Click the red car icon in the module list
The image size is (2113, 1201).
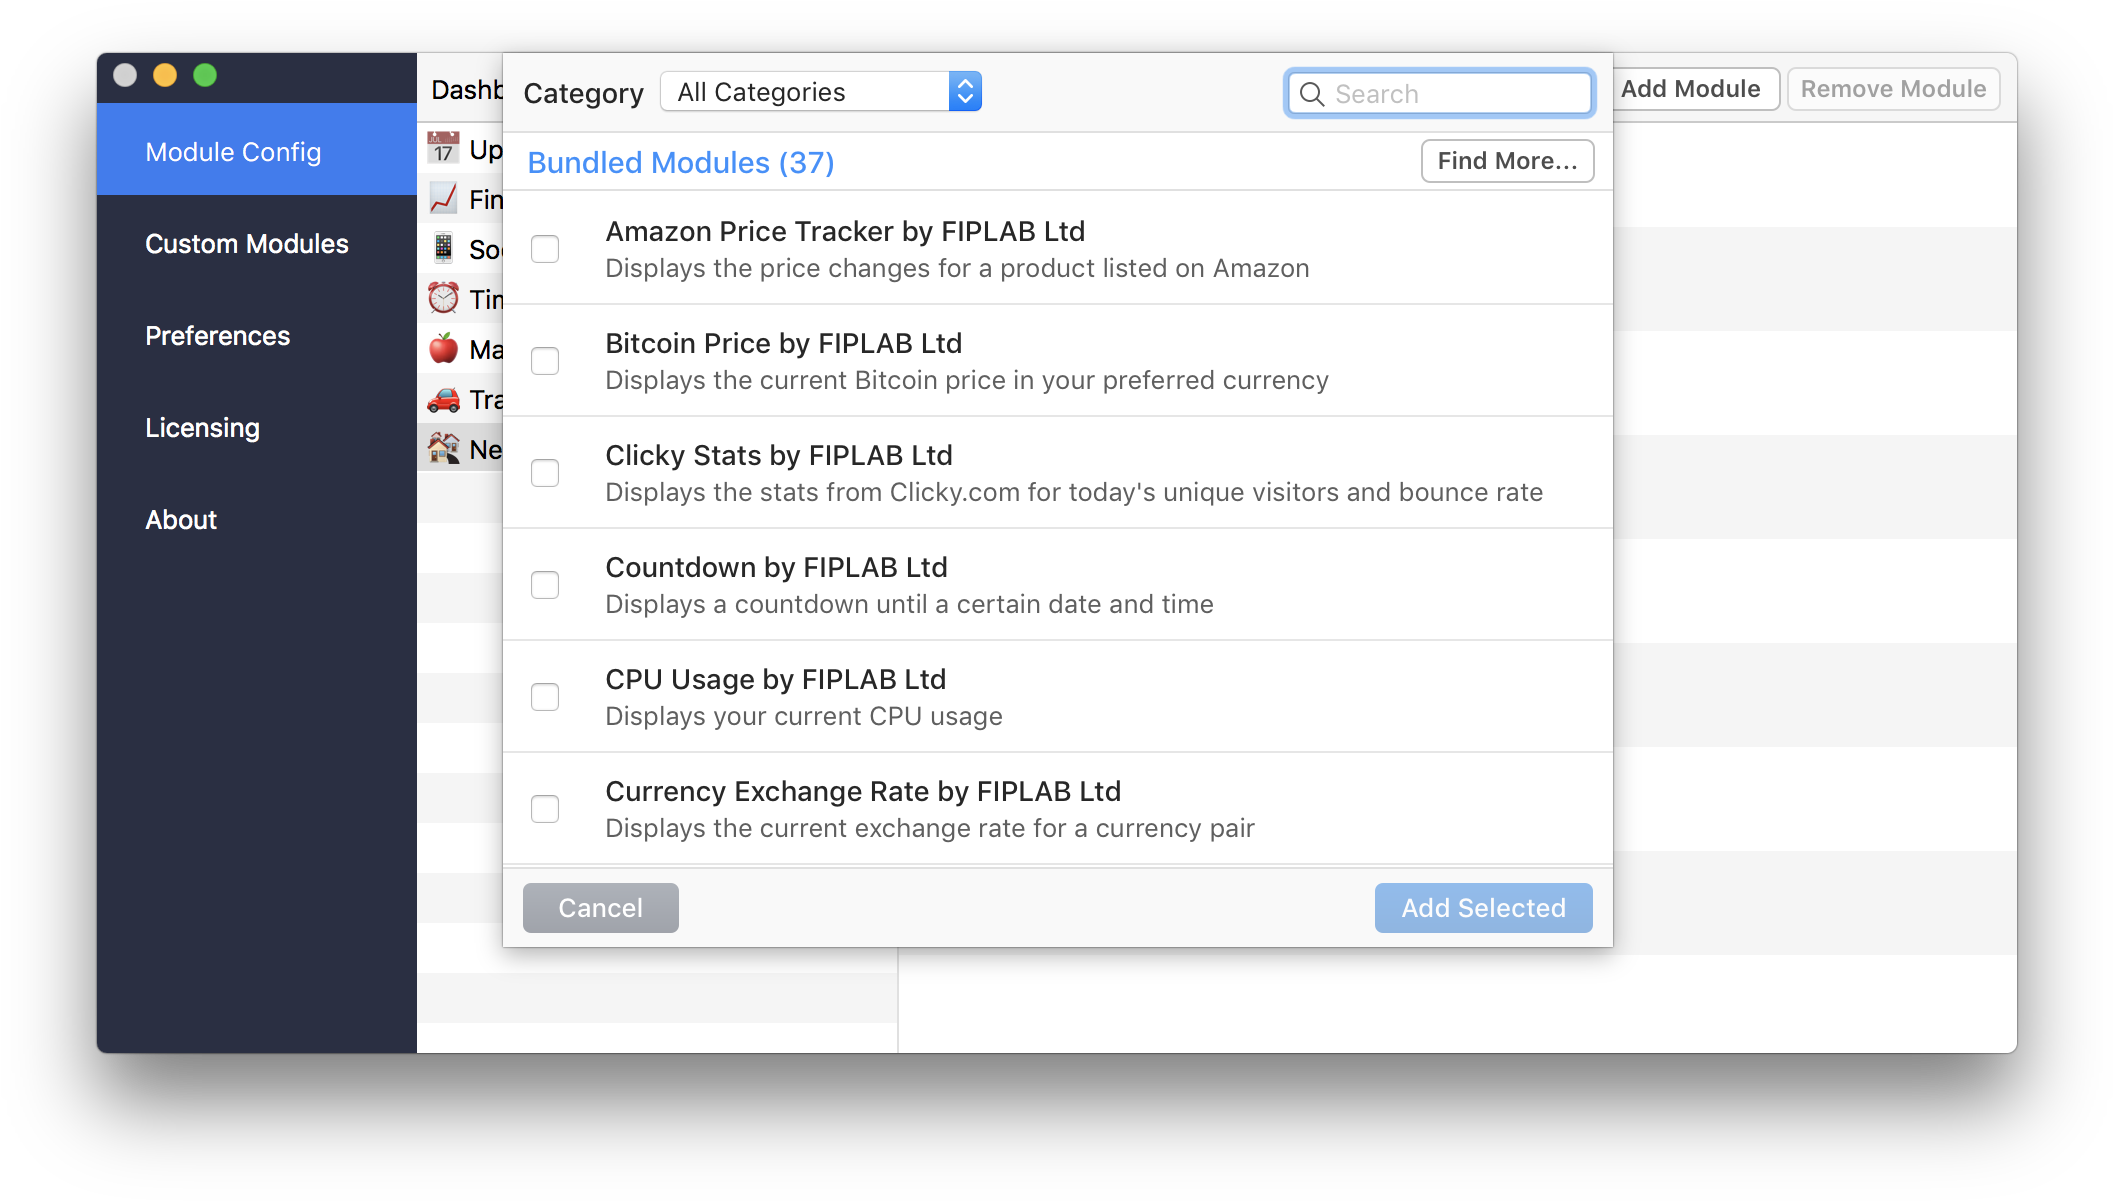point(443,399)
